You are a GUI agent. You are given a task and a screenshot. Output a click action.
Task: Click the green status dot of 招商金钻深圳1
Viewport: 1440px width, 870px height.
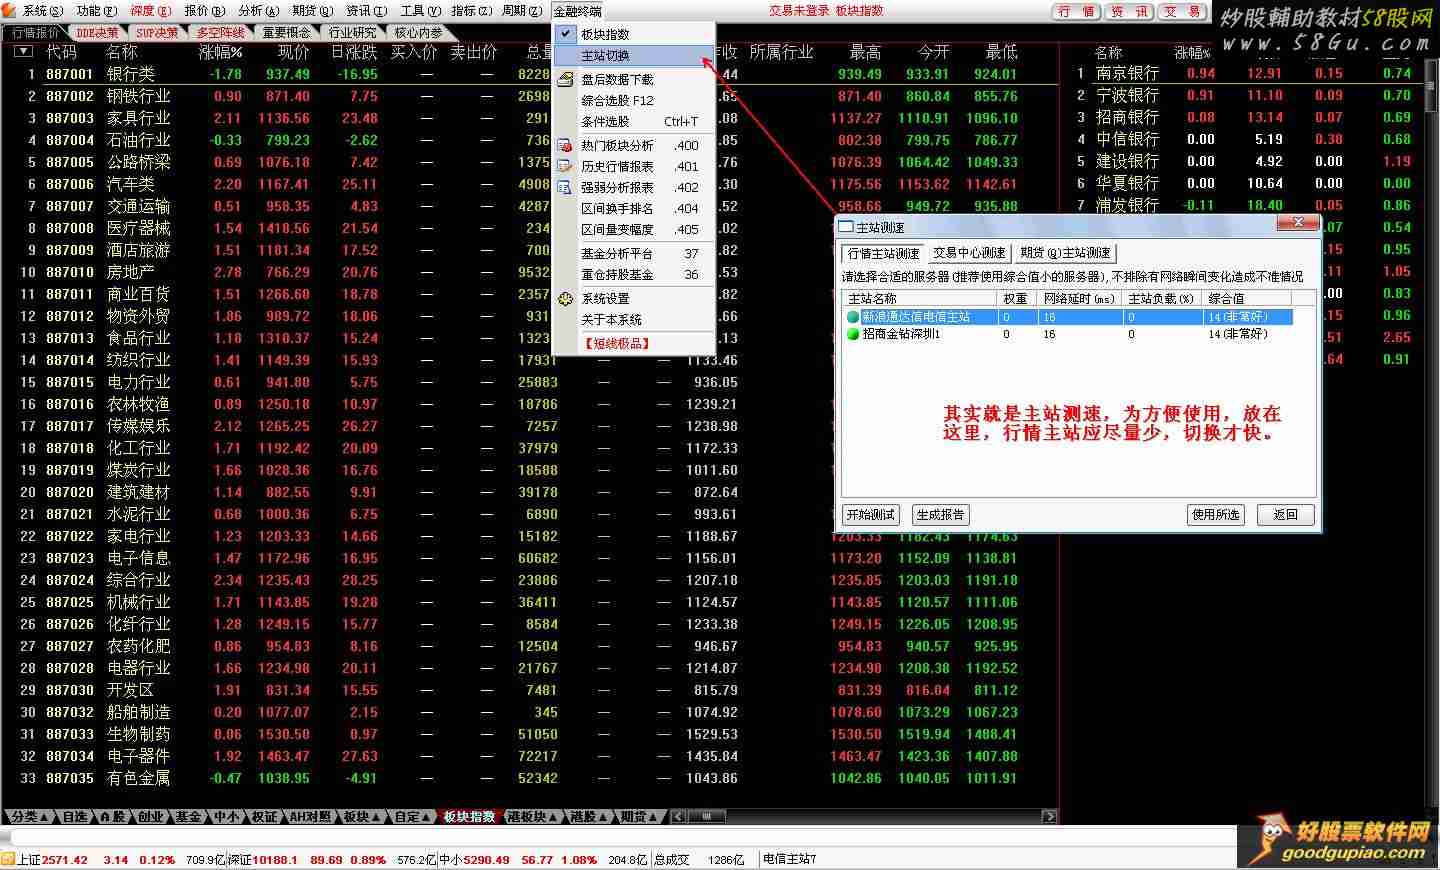tap(853, 334)
